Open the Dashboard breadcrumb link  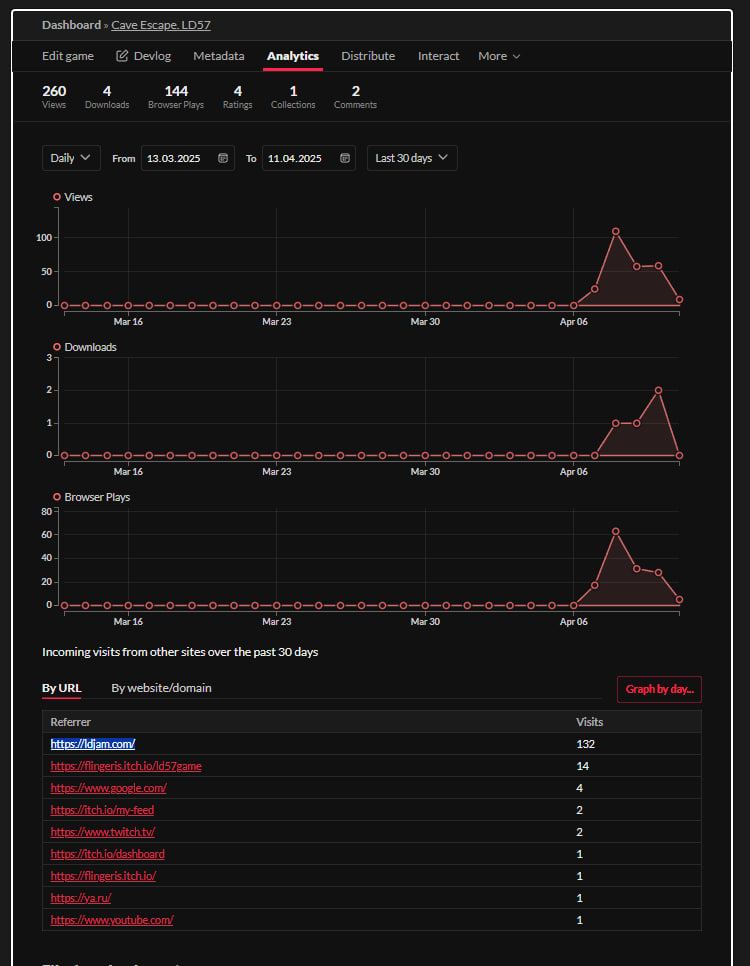(71, 25)
